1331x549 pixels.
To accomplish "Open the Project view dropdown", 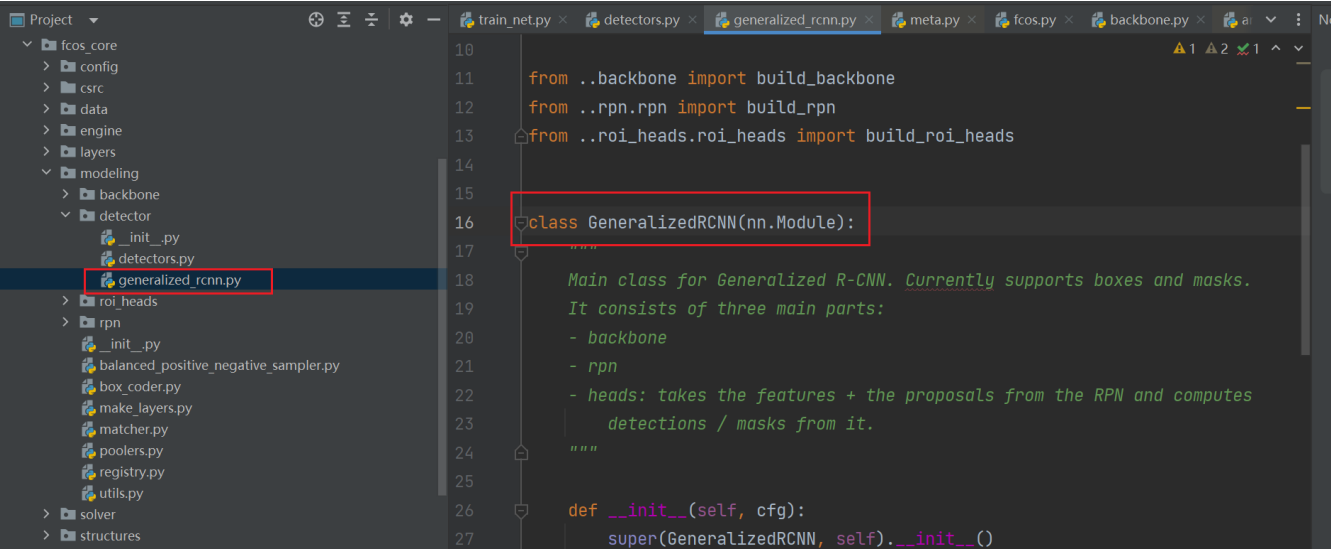I will click(93, 20).
